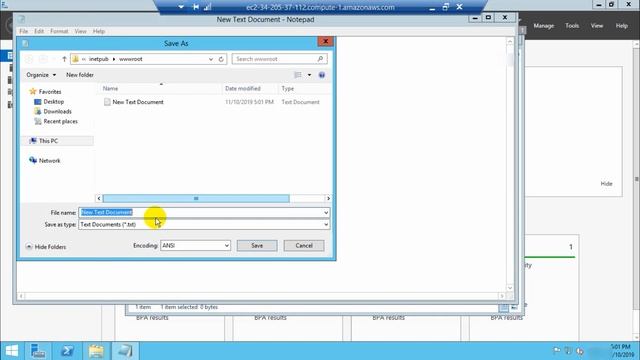This screenshot has width=640, height=360.
Task: Collapse the pane with Hide Folders
Action: 46,247
